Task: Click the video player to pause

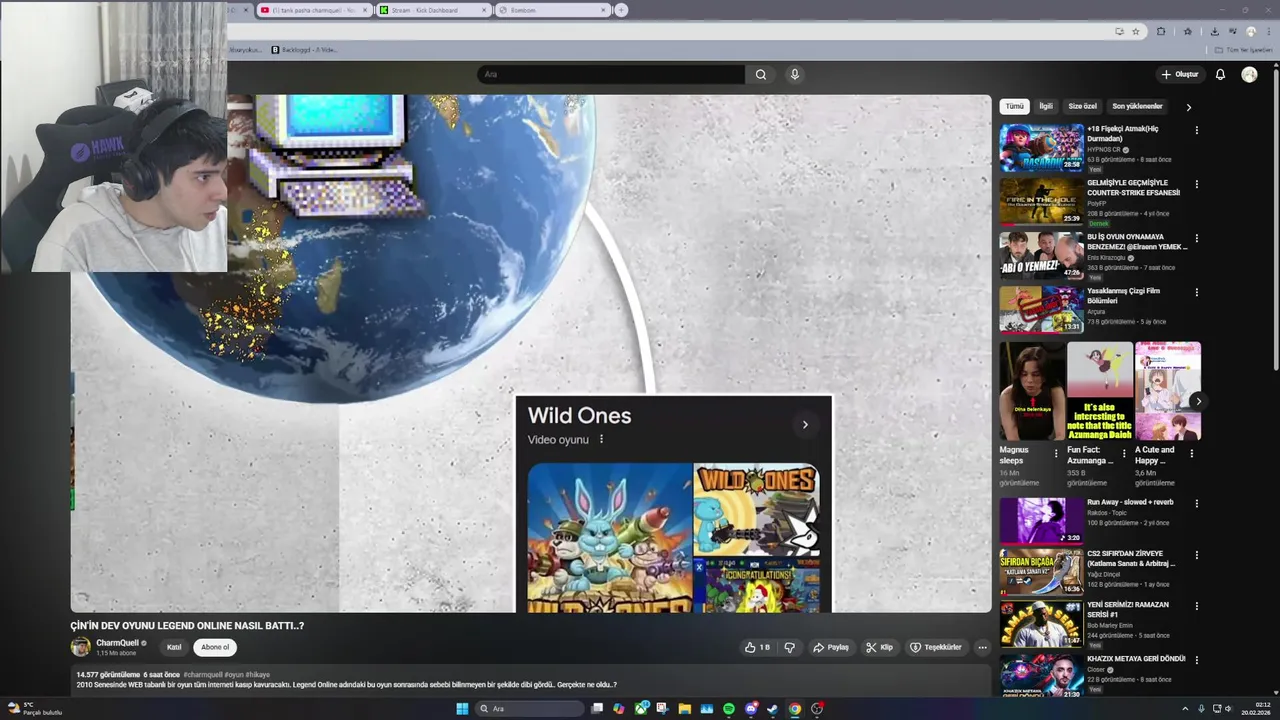Action: coord(531,353)
